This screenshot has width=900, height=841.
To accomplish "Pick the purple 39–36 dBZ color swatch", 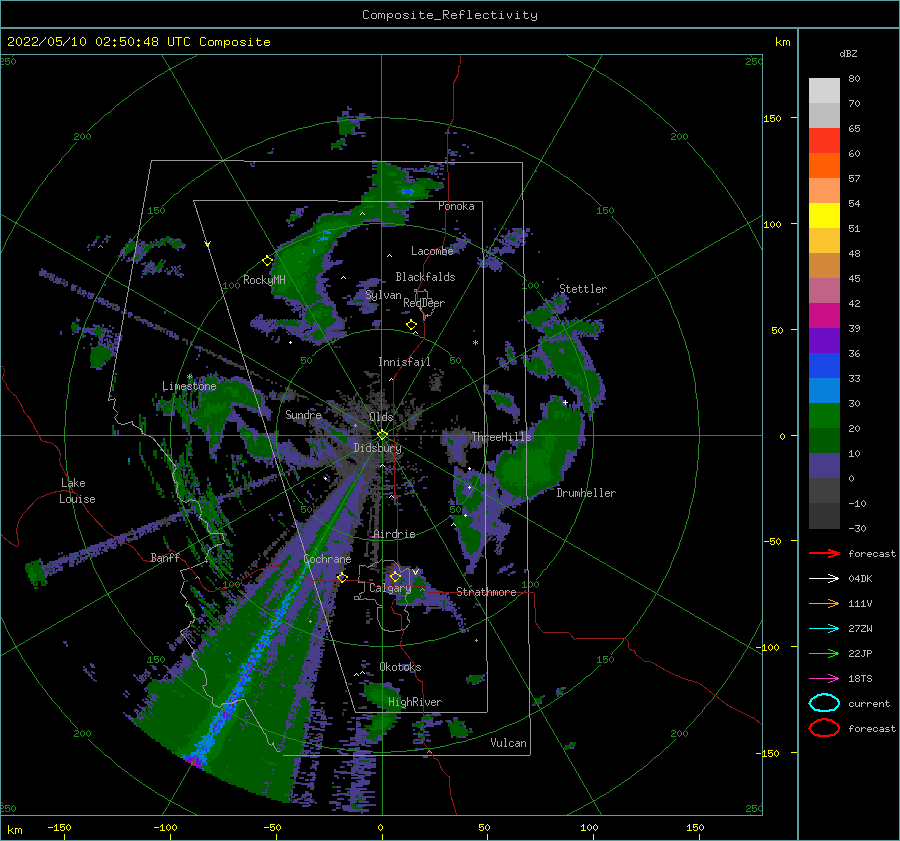I will pos(824,340).
